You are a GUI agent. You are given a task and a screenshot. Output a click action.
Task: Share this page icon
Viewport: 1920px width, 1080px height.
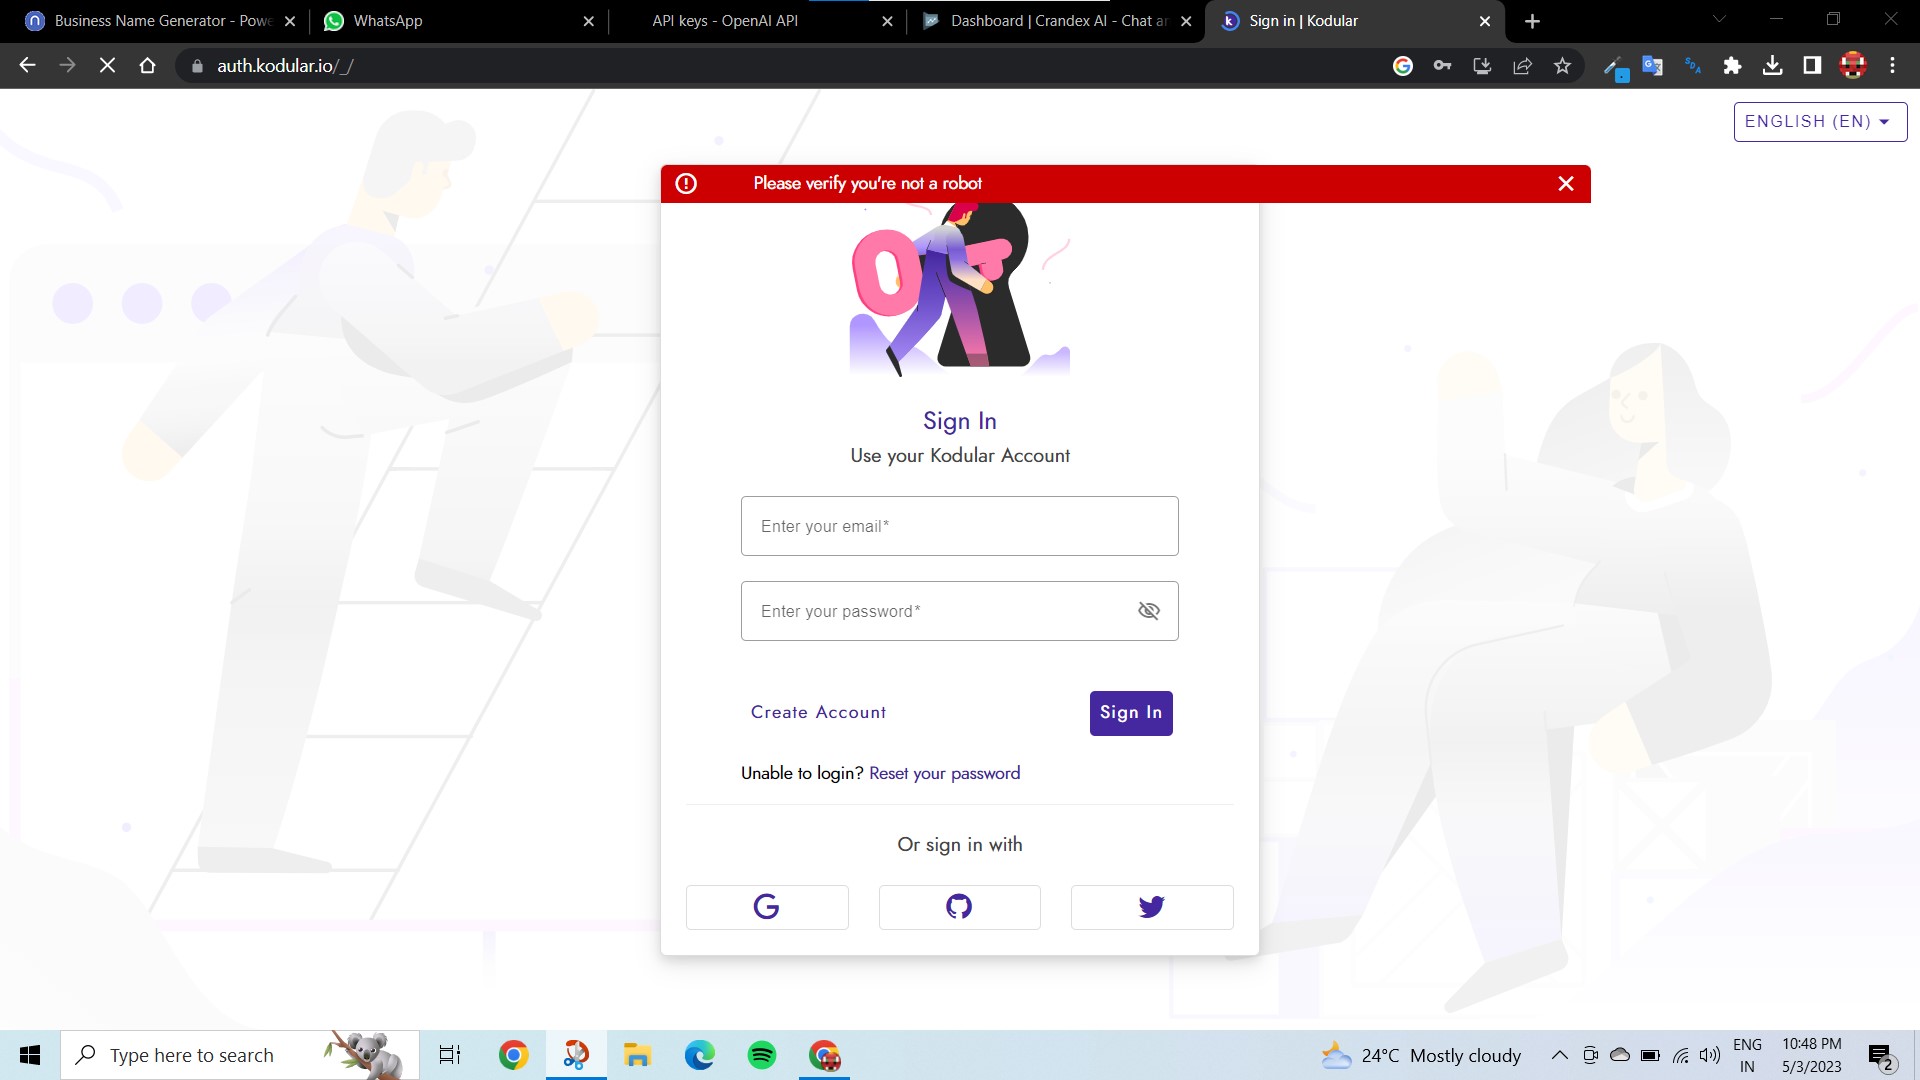1522,66
